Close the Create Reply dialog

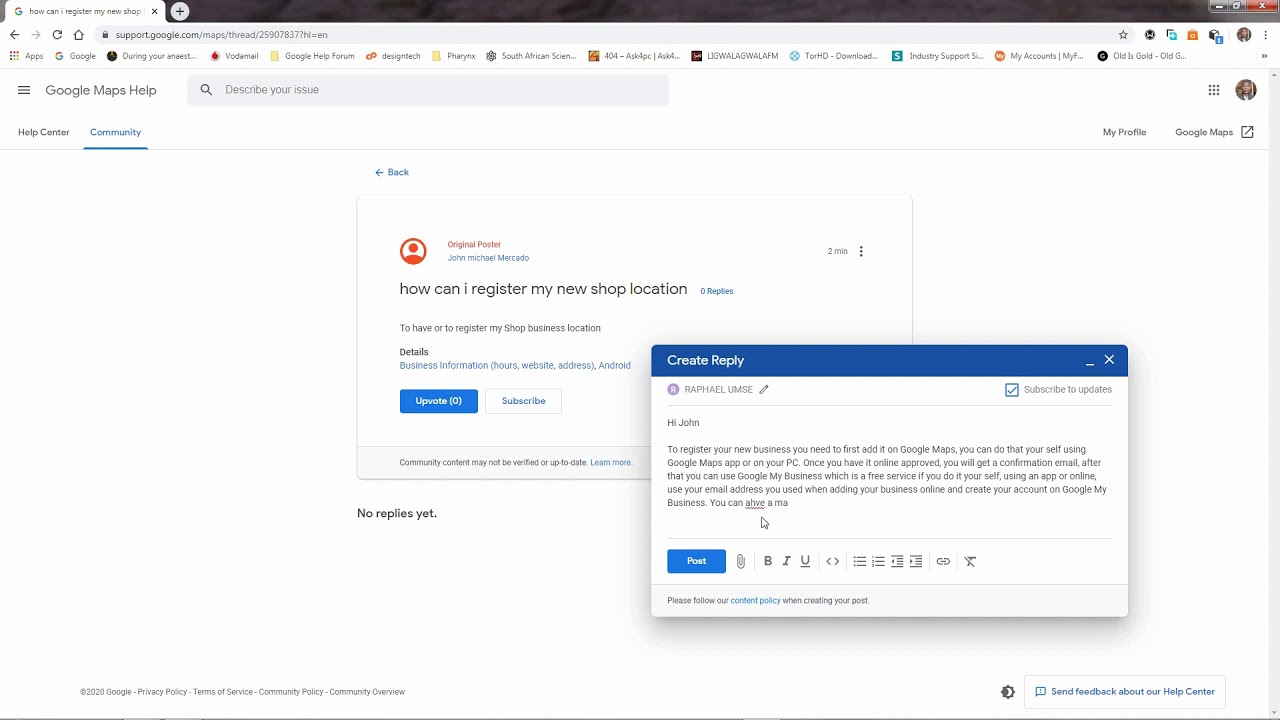[x=1109, y=360]
